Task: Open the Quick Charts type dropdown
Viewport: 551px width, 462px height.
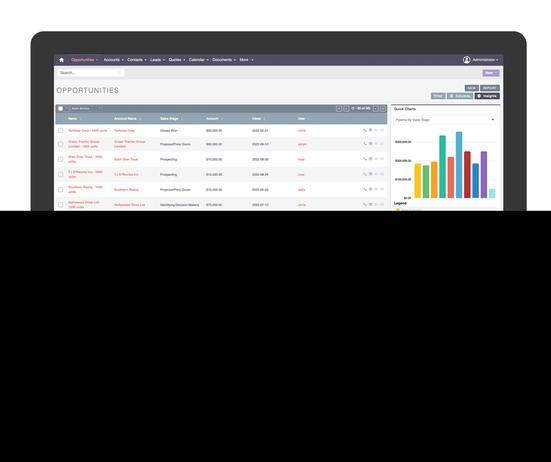Action: coord(445,120)
